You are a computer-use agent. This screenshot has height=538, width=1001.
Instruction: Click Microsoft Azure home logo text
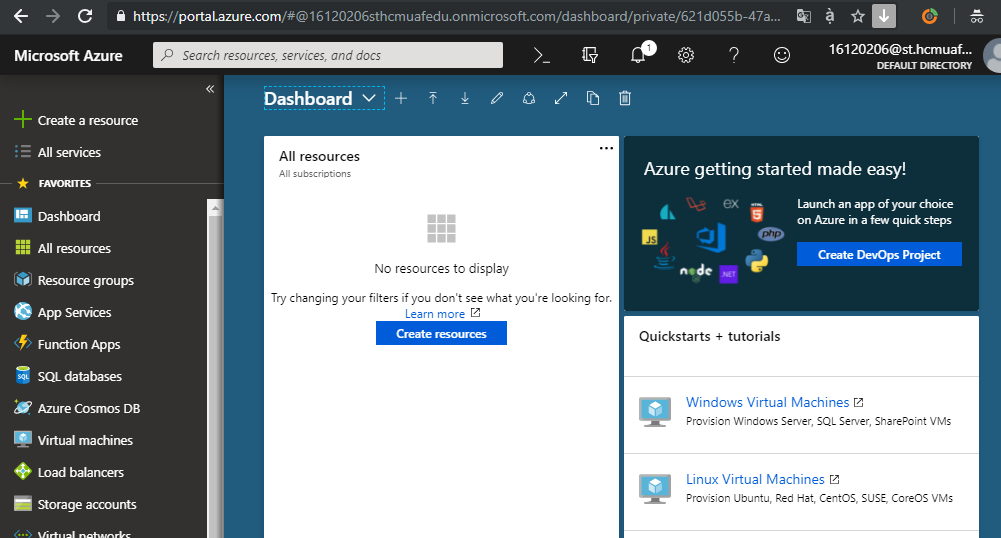pos(68,56)
